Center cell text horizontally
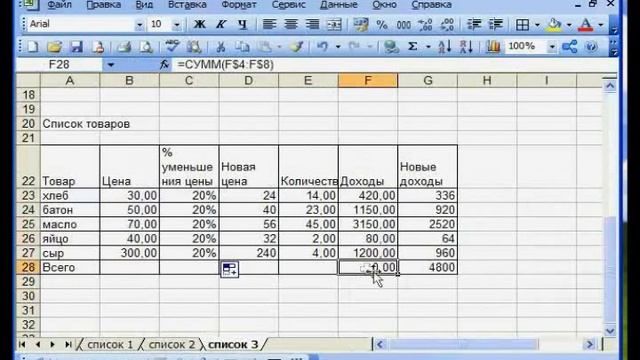Screen dimensions: 640x360 pyautogui.click(x=291, y=24)
